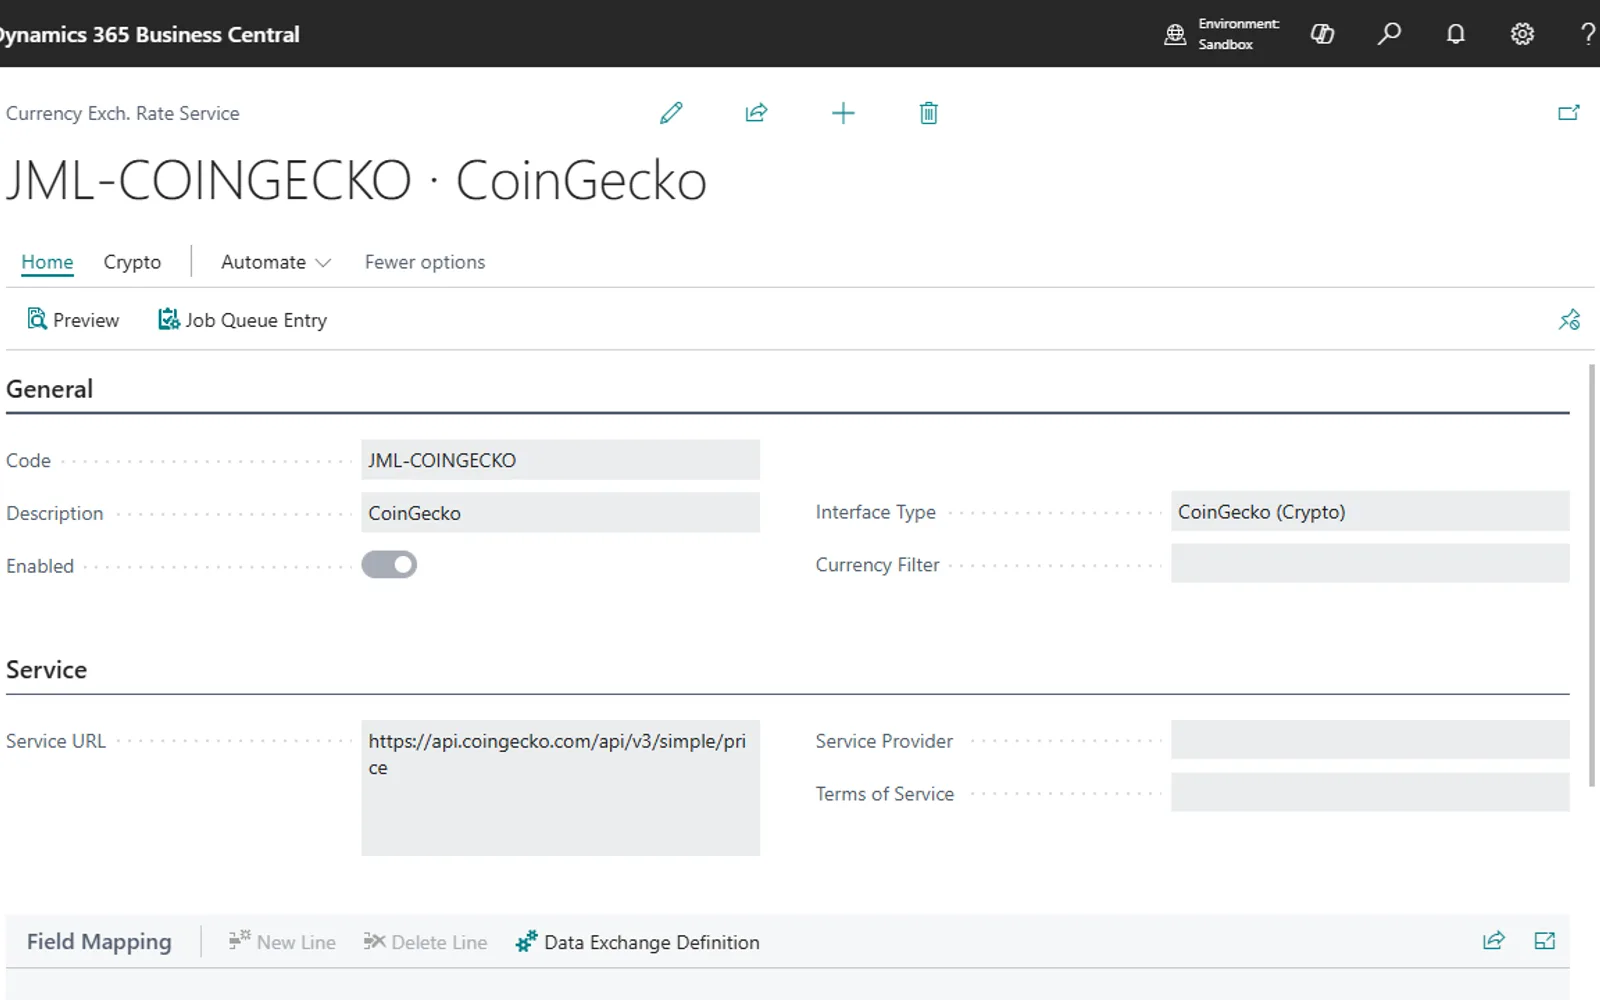Collapse the Service section header
This screenshot has width=1600, height=1000.
coord(47,670)
